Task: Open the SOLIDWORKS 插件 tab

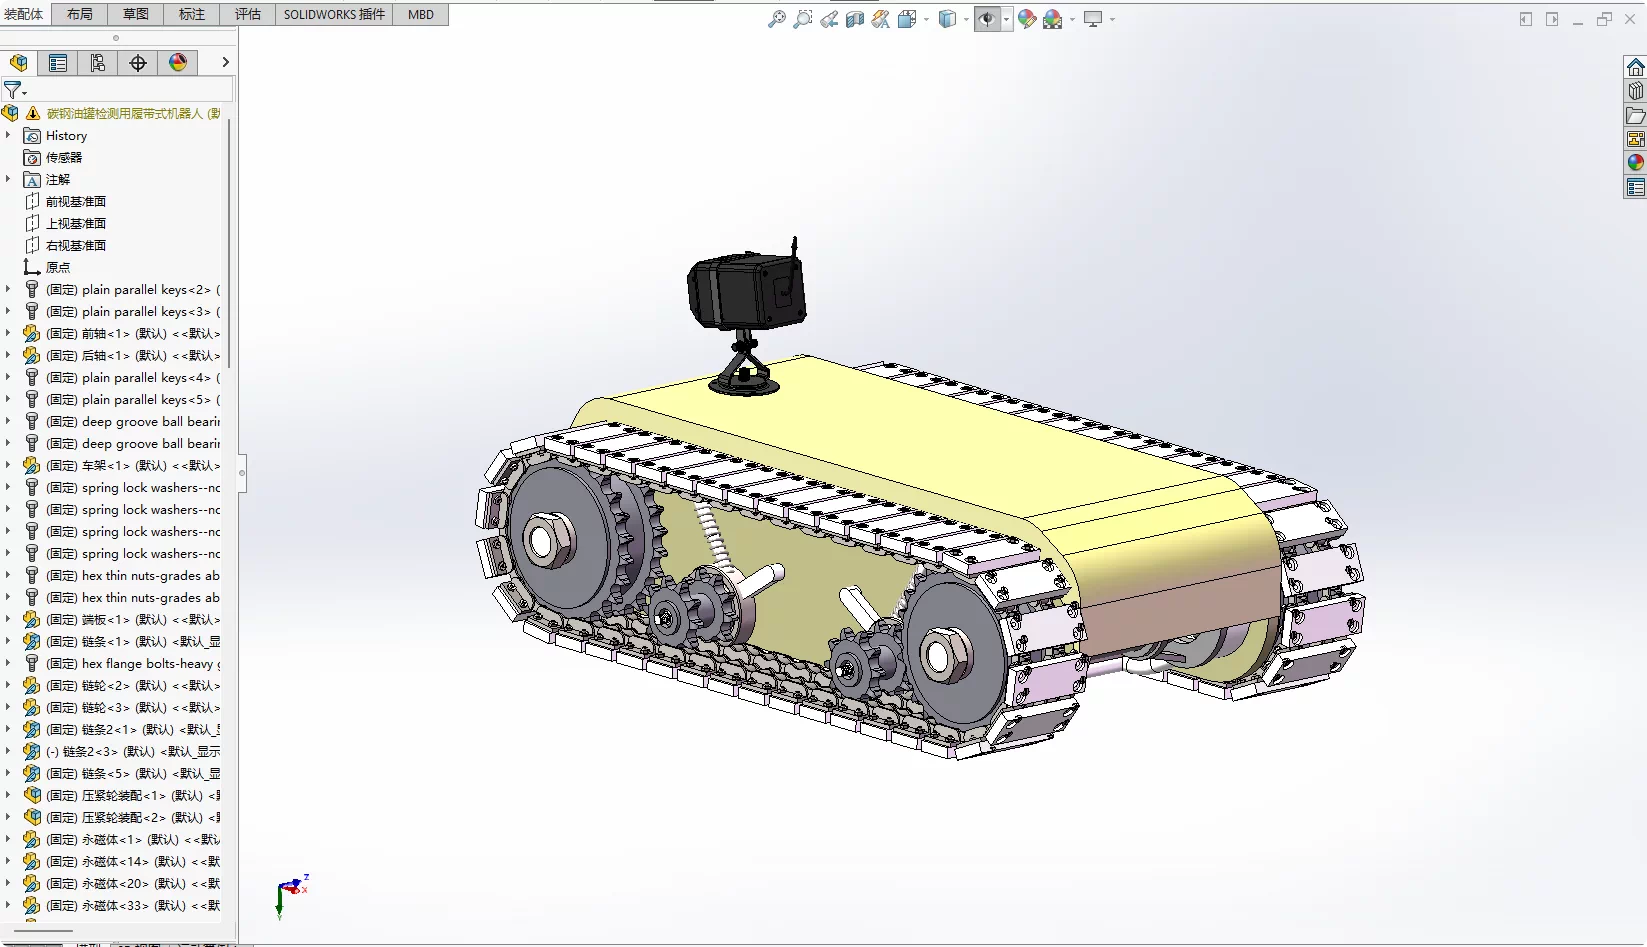Action: point(334,14)
